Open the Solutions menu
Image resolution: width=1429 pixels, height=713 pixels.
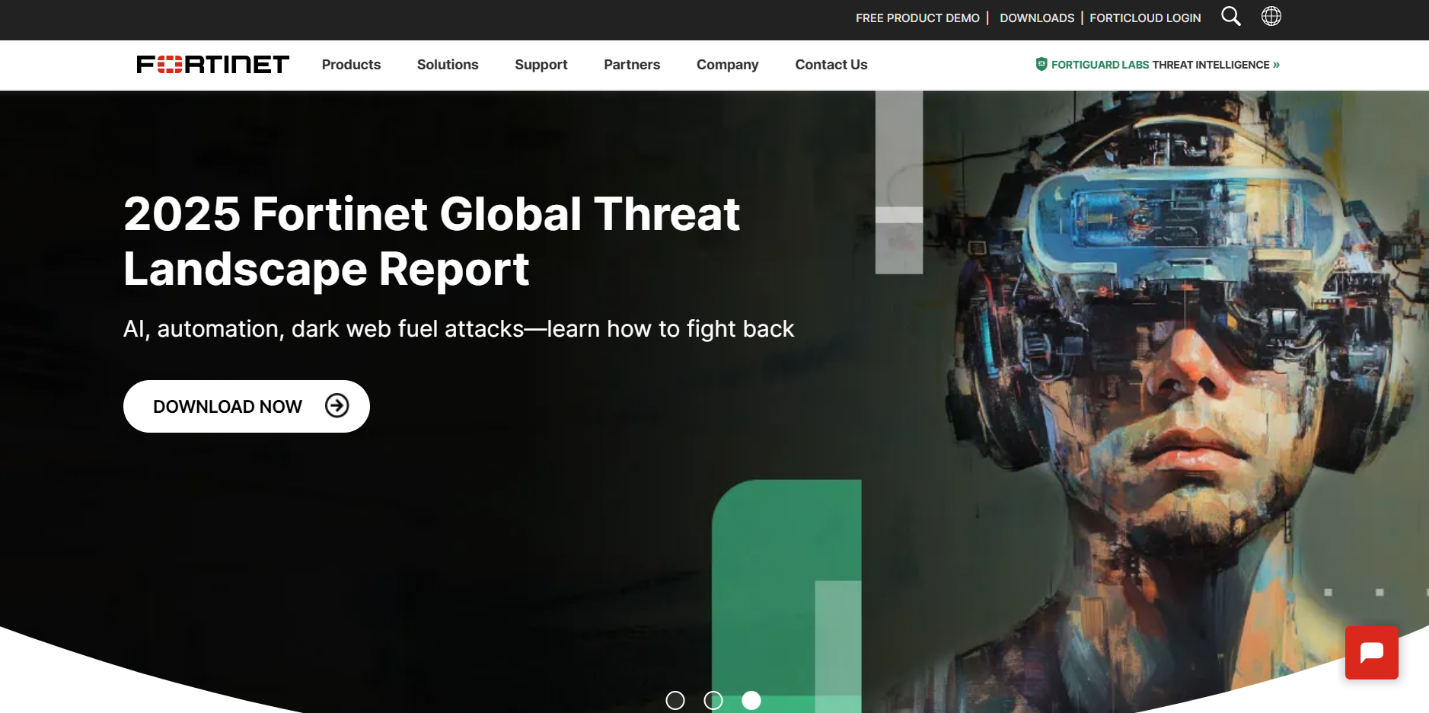click(448, 65)
